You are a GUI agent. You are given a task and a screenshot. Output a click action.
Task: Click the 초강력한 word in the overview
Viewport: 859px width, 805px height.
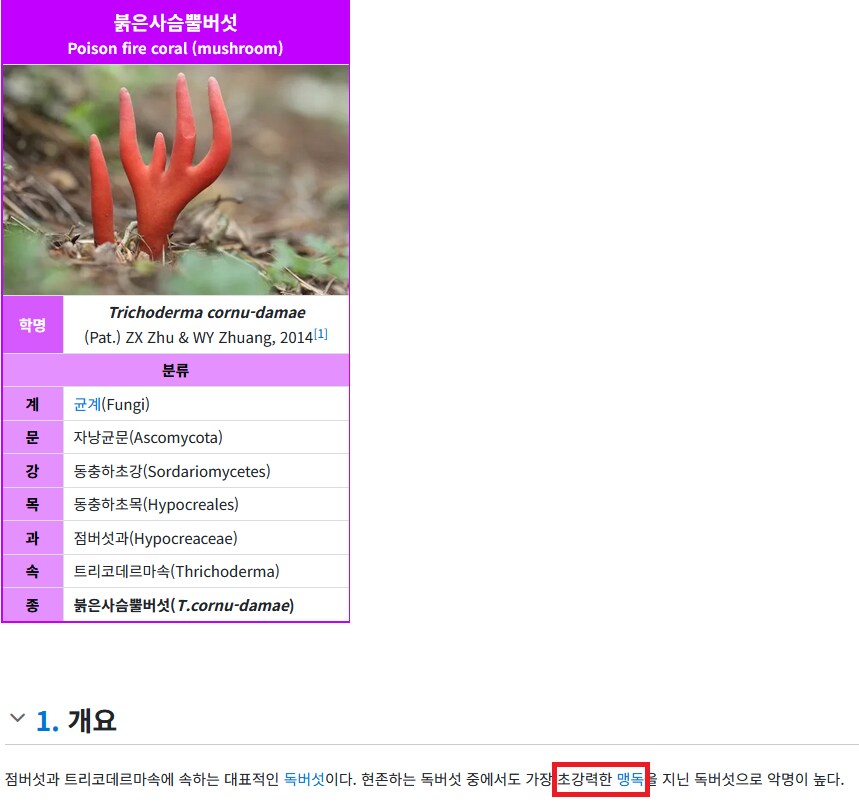pos(584,778)
